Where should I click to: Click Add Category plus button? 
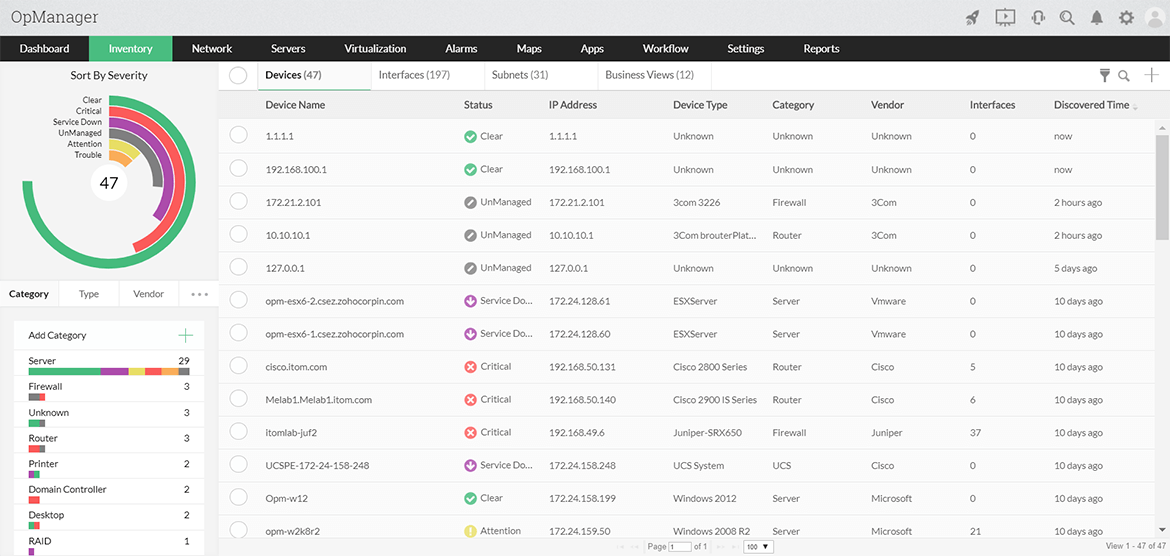(184, 335)
